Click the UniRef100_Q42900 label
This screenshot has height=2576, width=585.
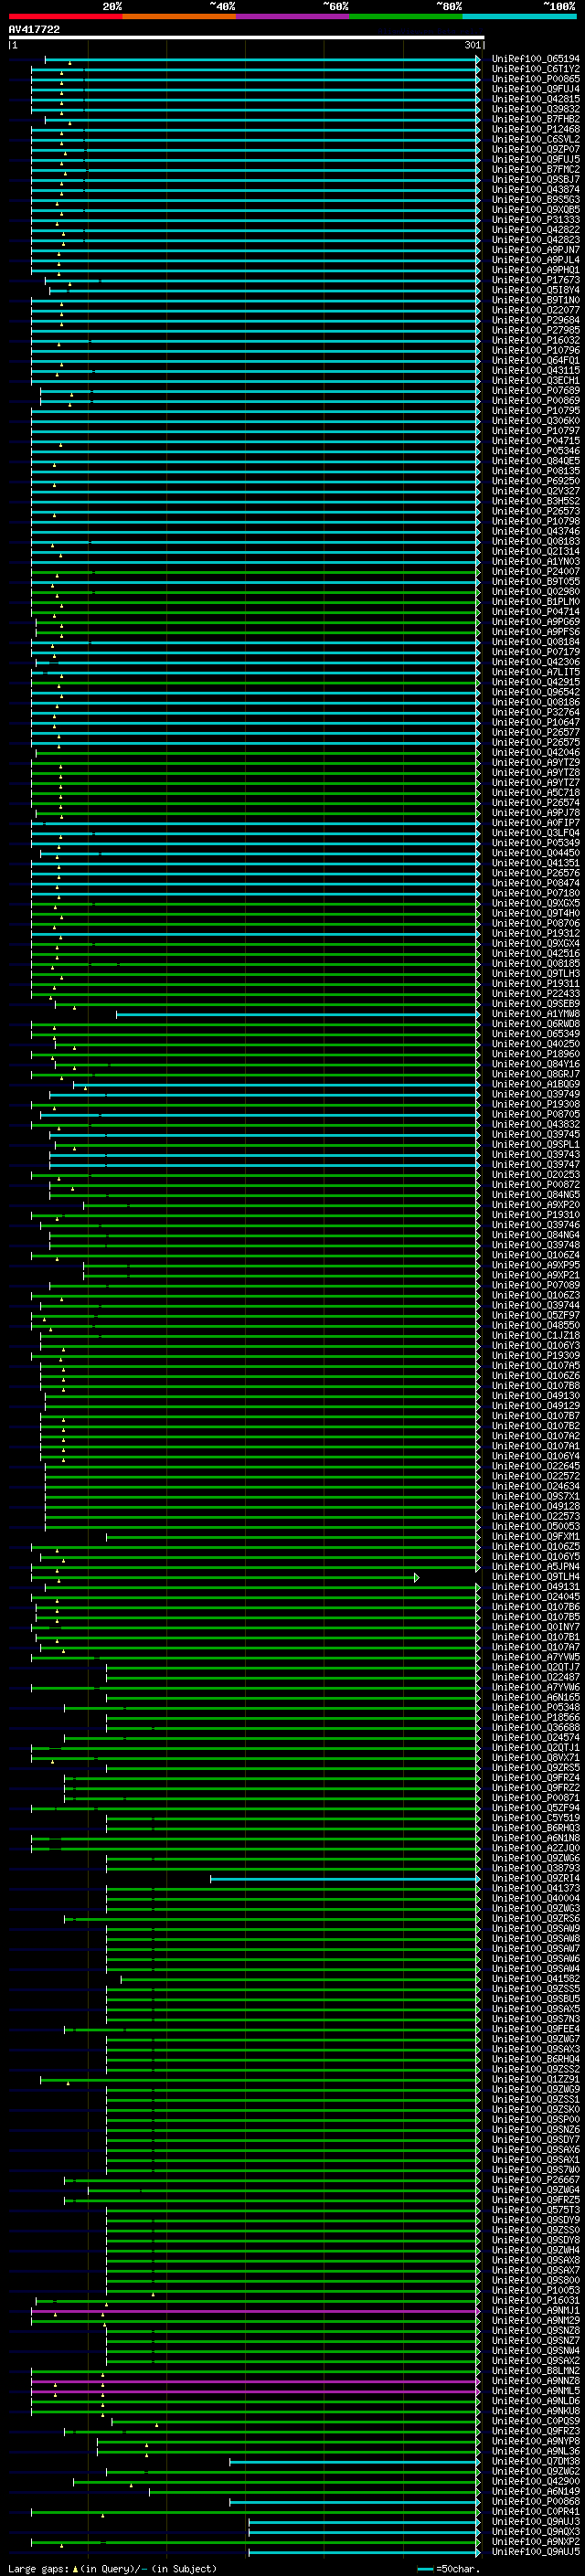(x=536, y=2481)
